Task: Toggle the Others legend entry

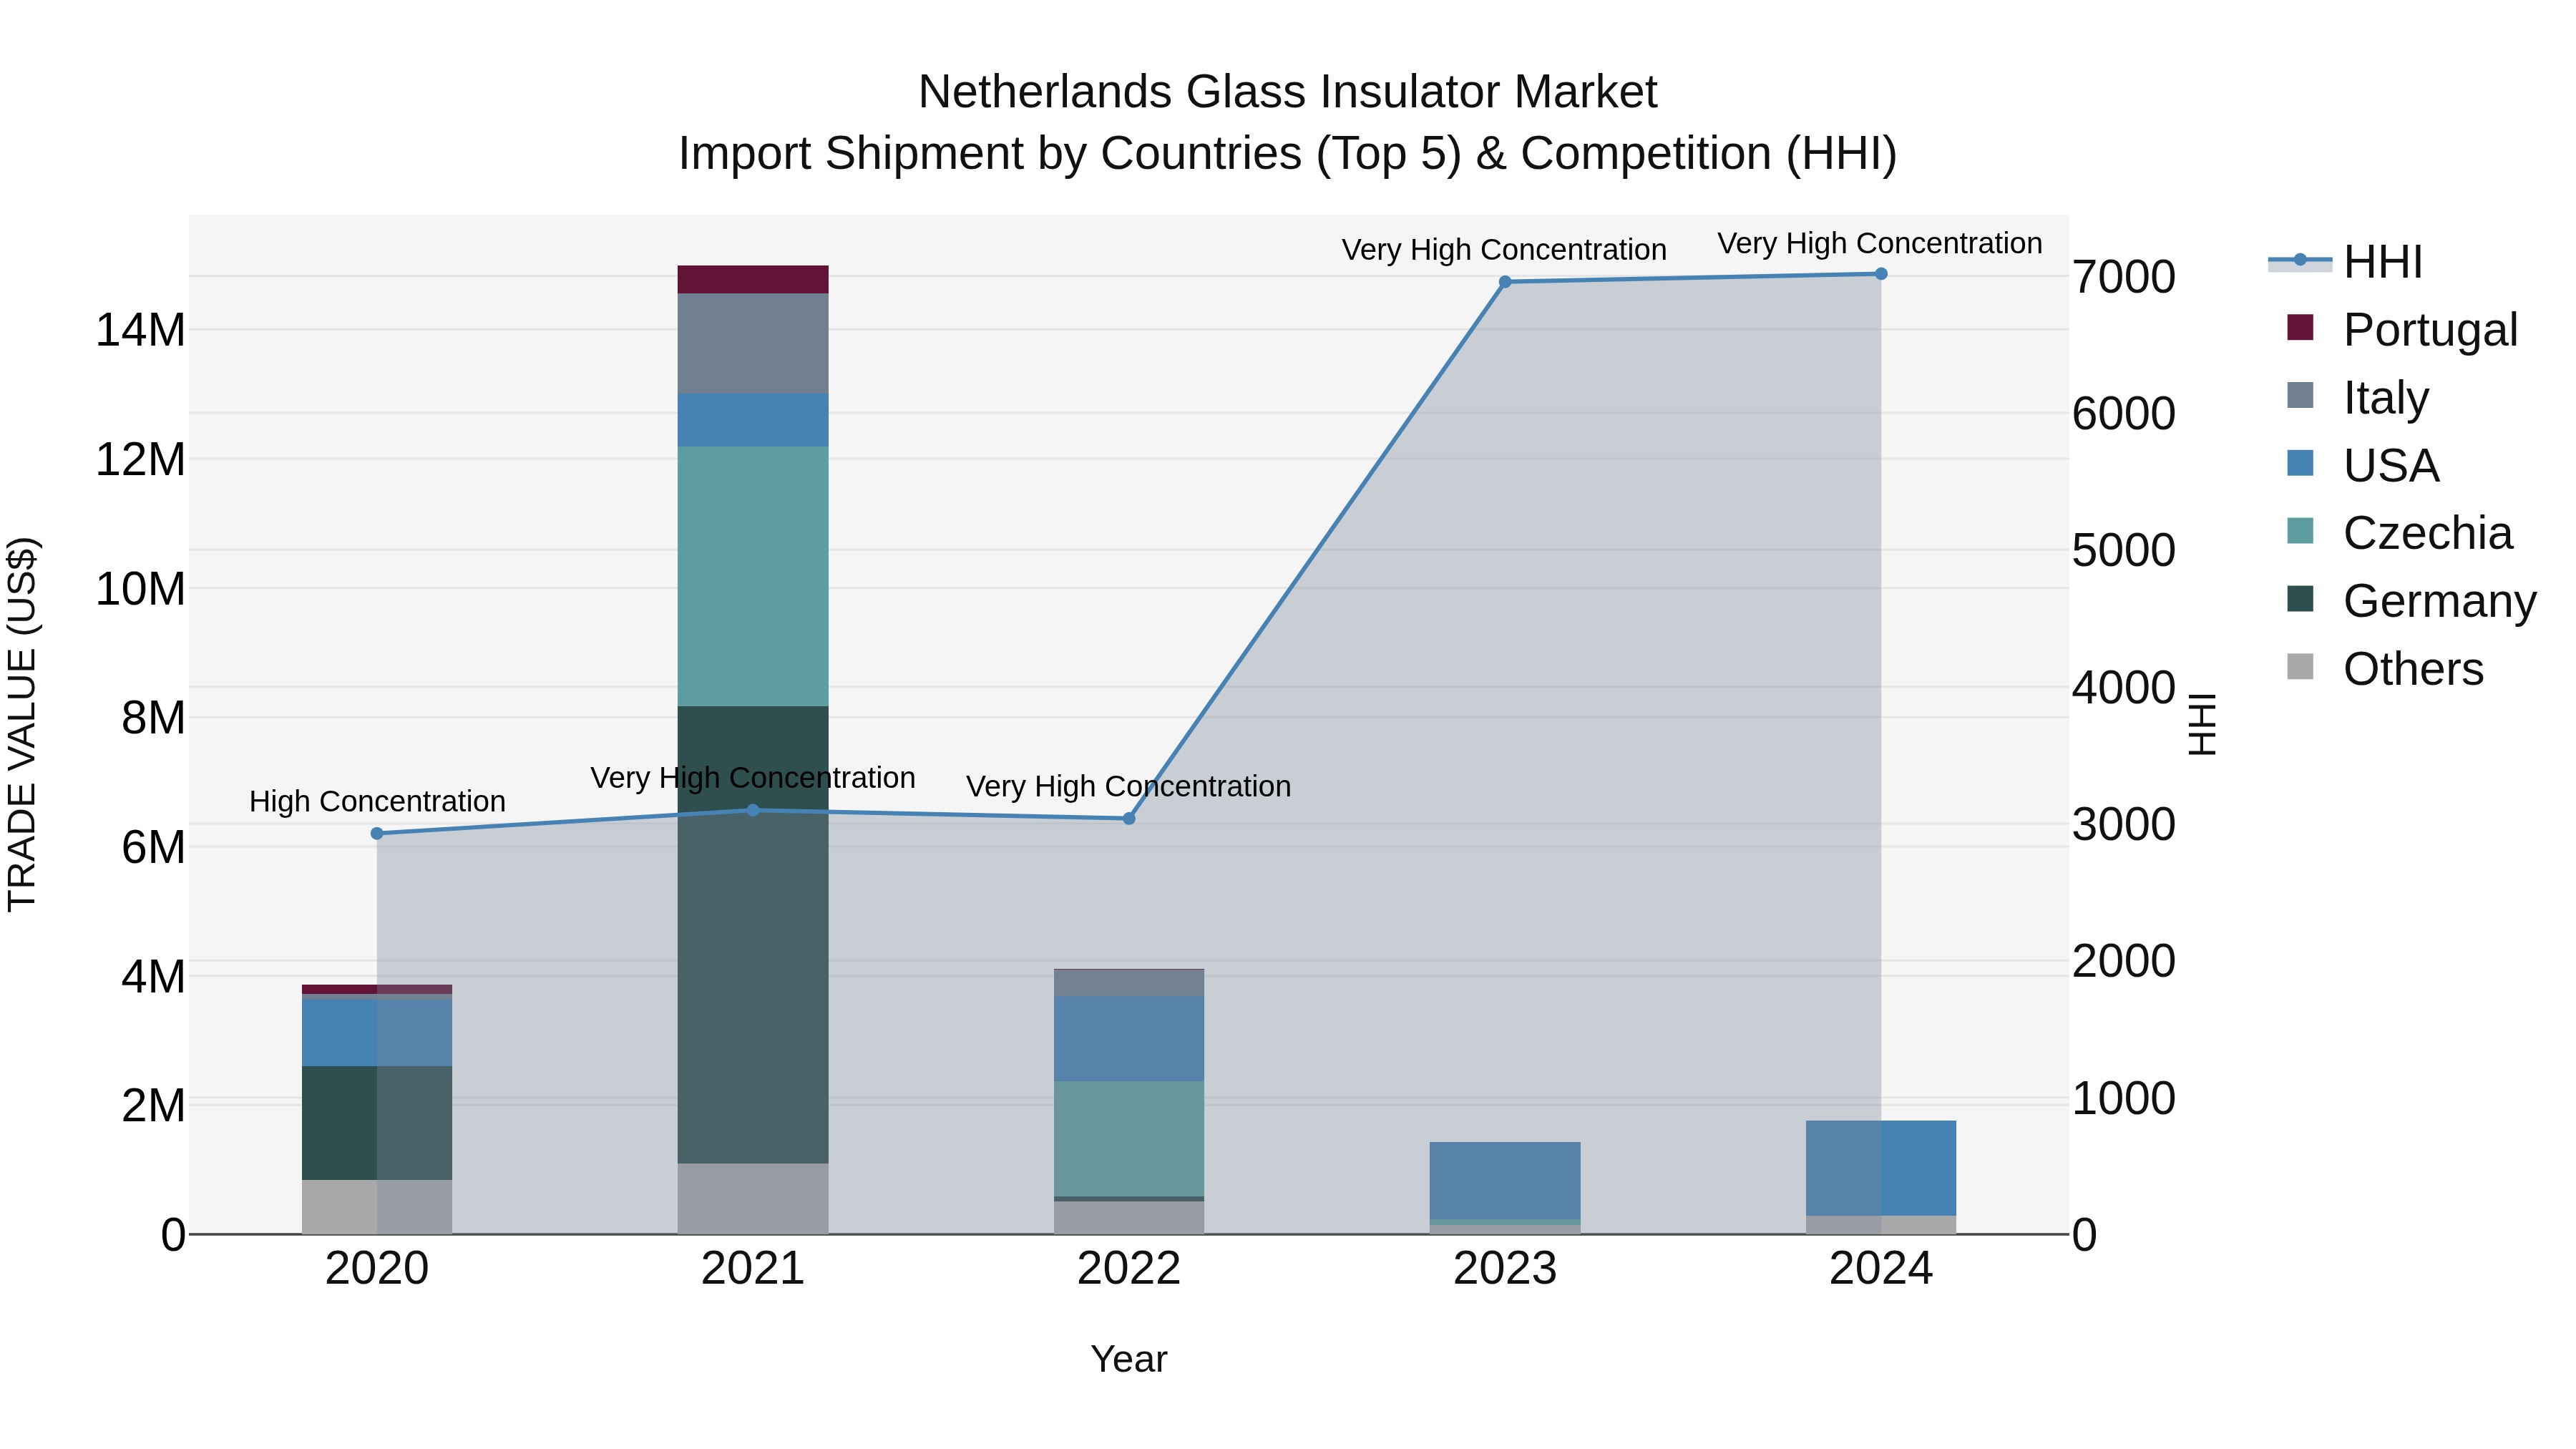Action: click(2385, 669)
